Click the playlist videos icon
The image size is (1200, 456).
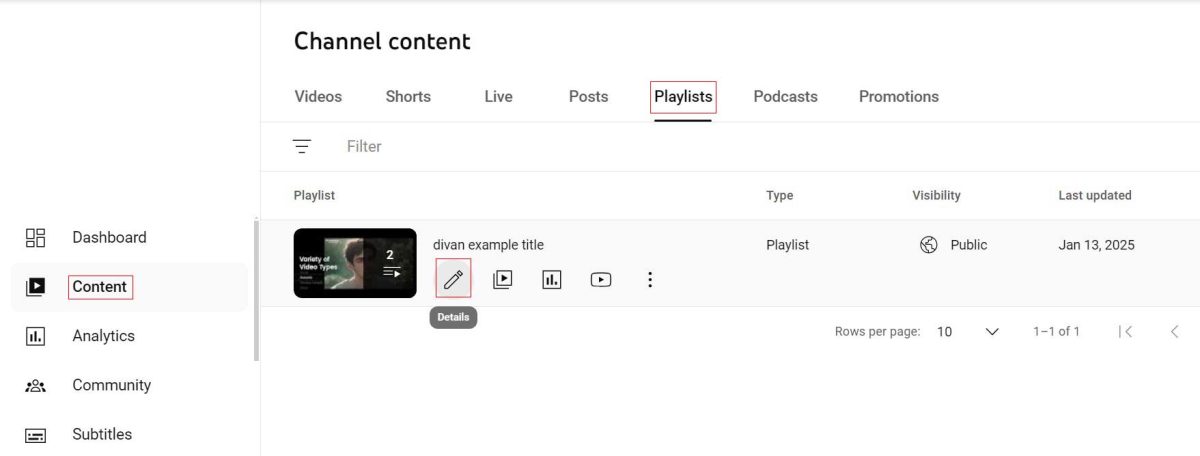pyautogui.click(x=502, y=280)
